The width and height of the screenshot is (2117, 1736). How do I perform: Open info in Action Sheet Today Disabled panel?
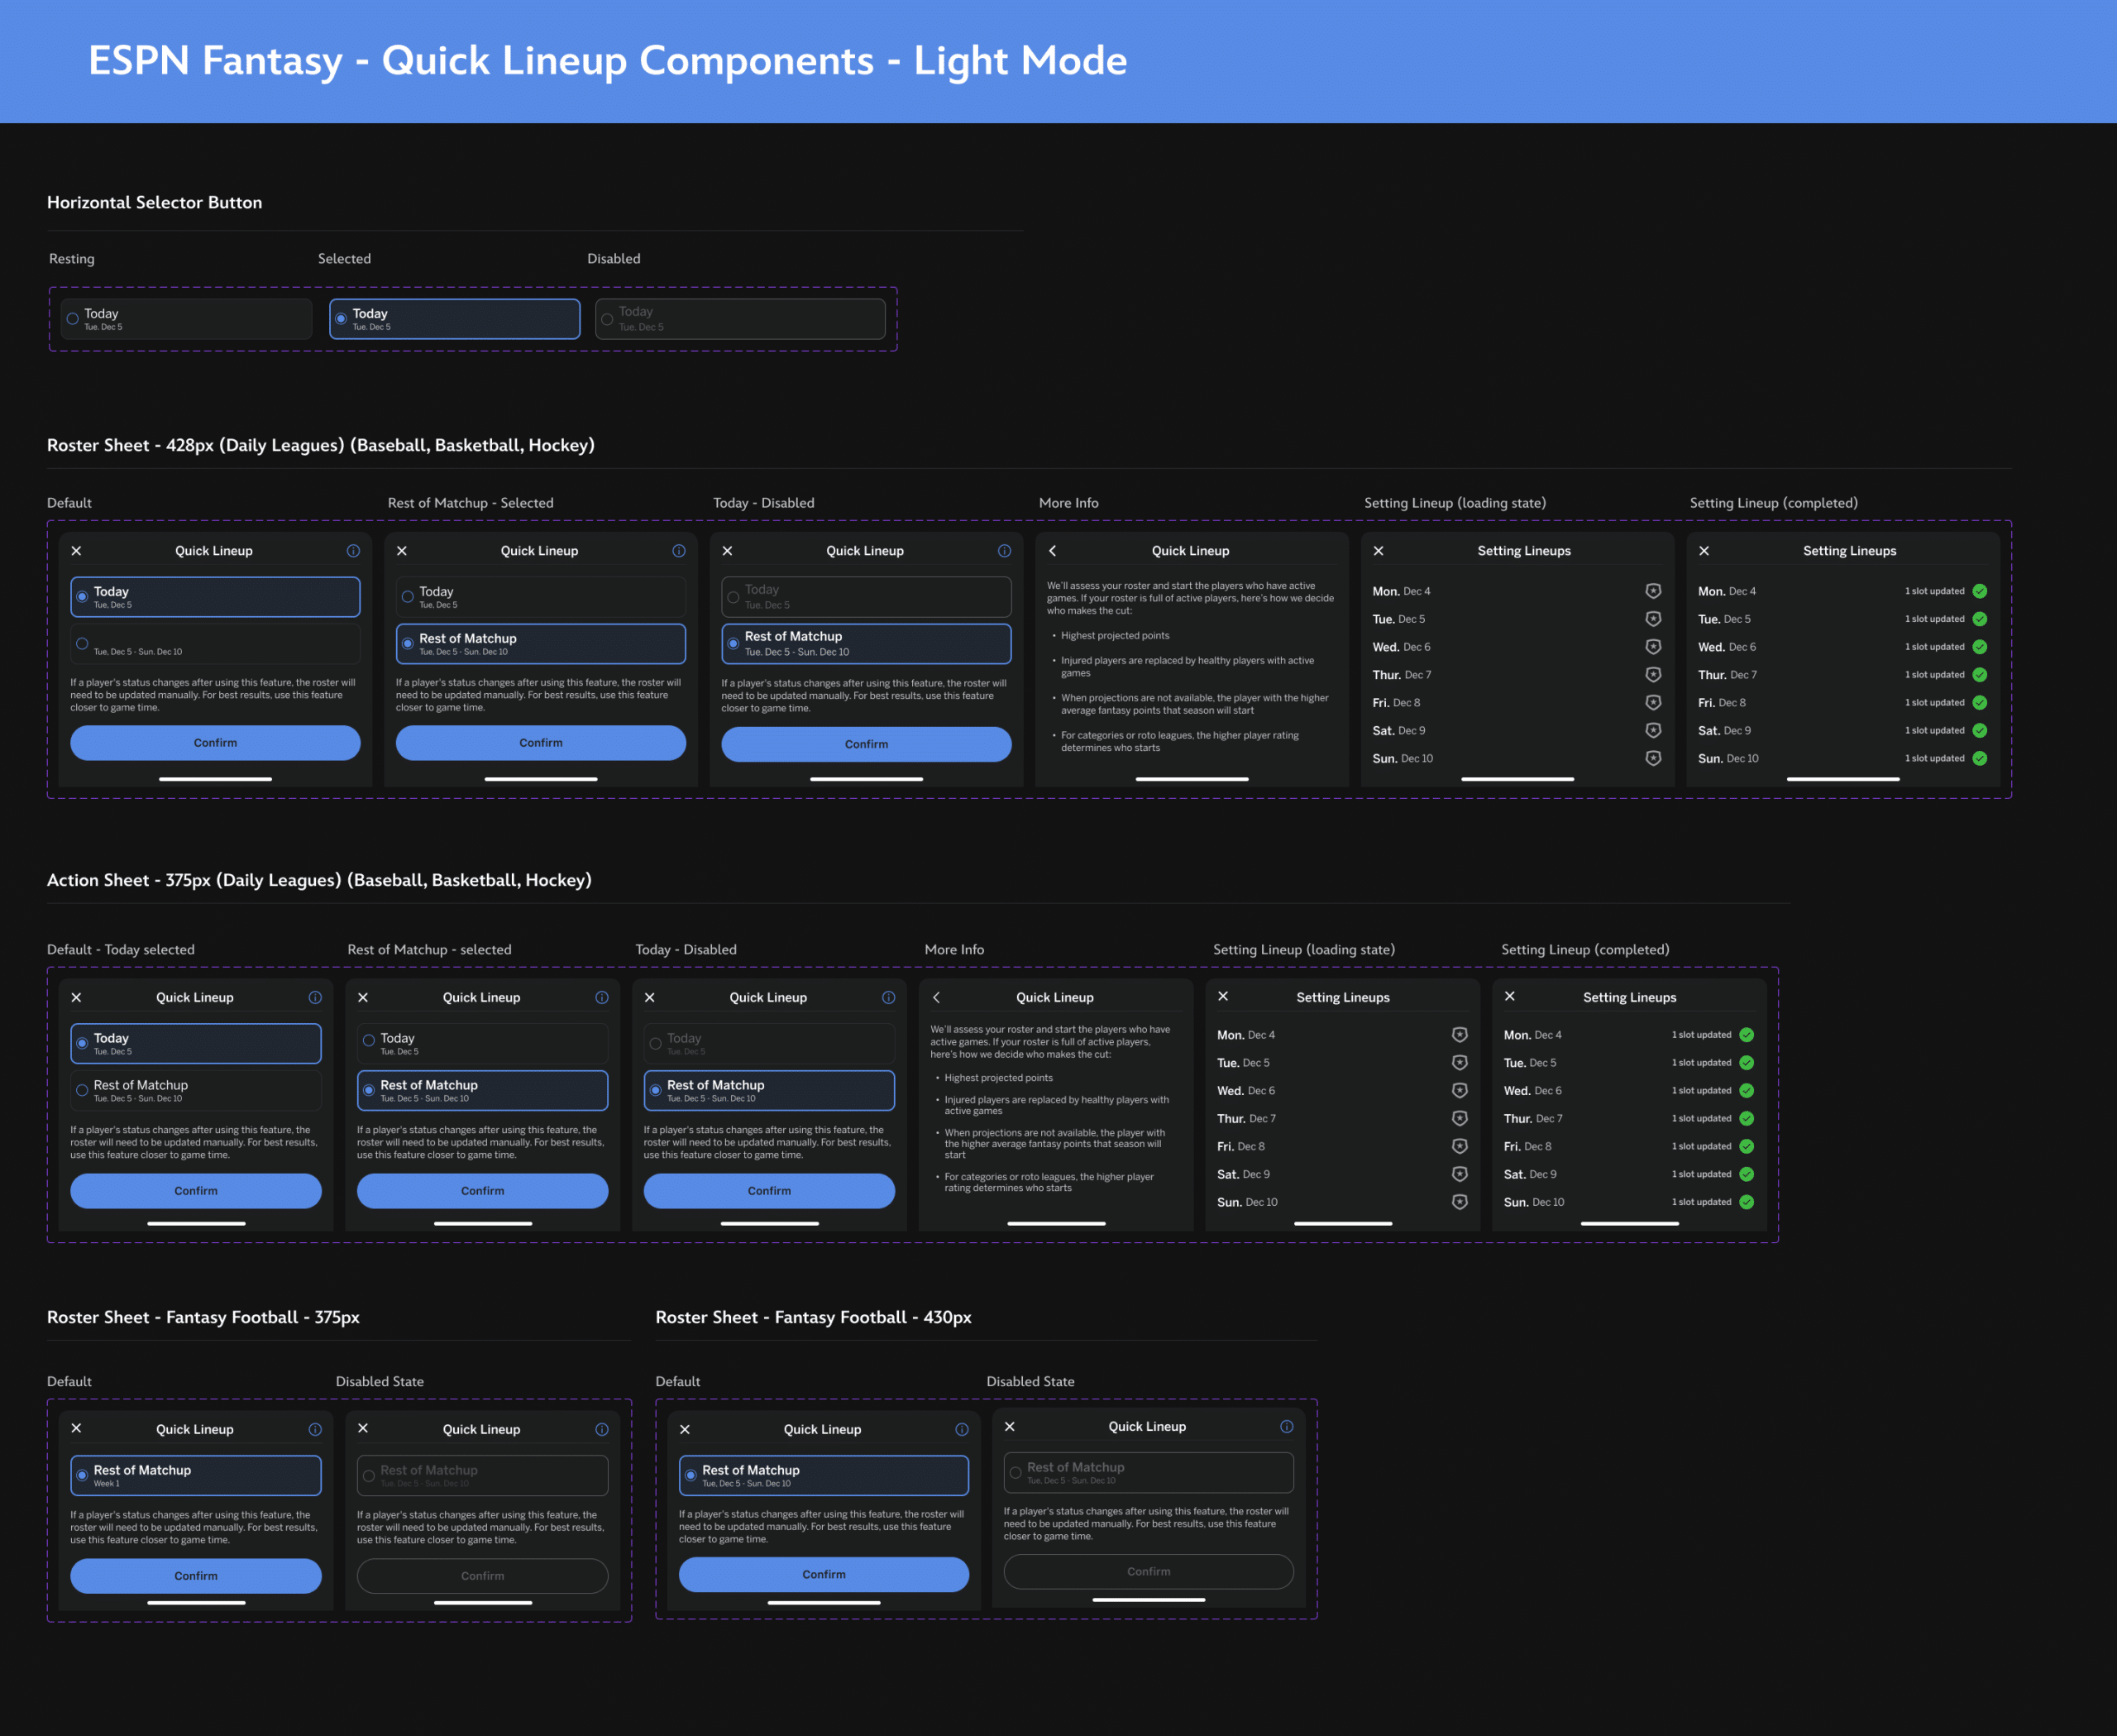[888, 997]
